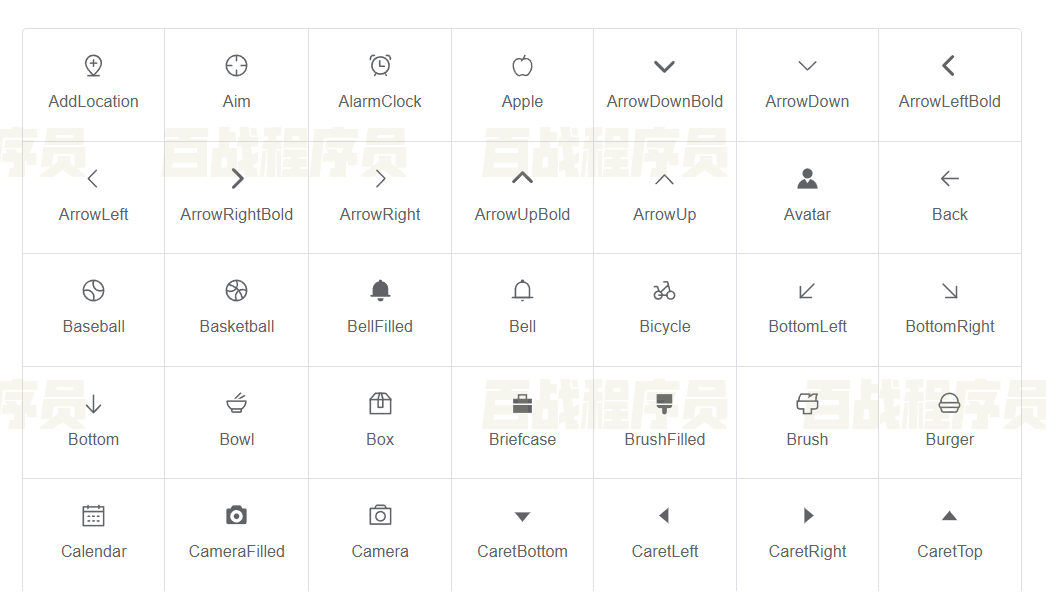Click the BellFilled icon

click(x=380, y=291)
